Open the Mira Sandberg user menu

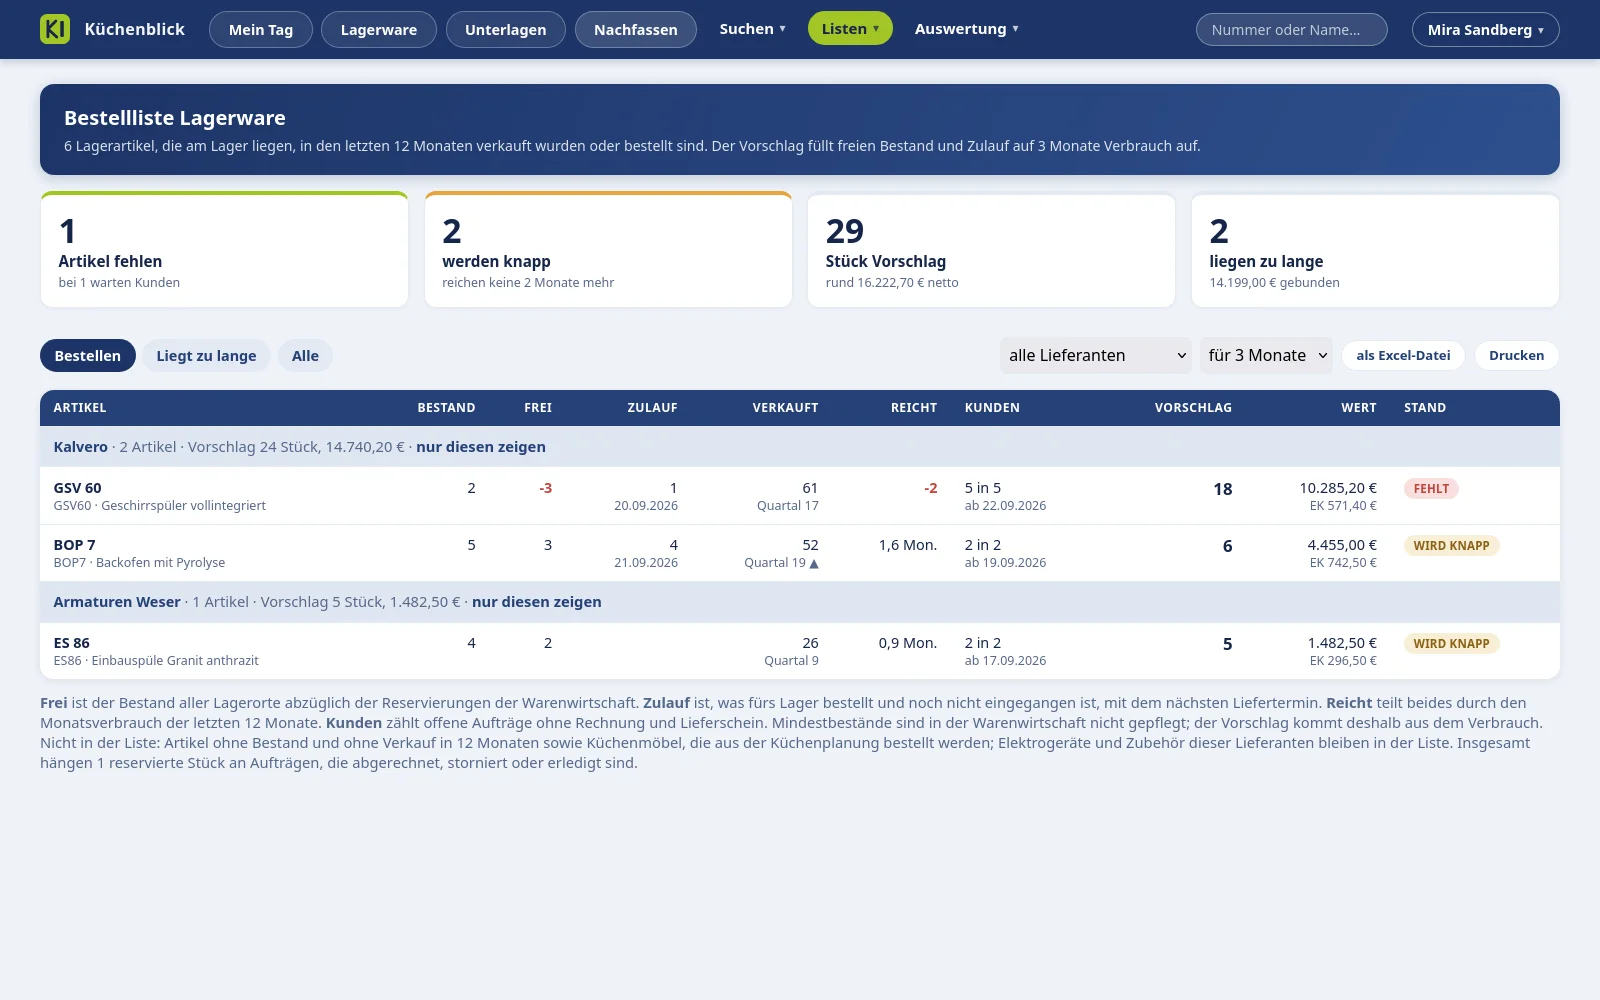(1485, 30)
